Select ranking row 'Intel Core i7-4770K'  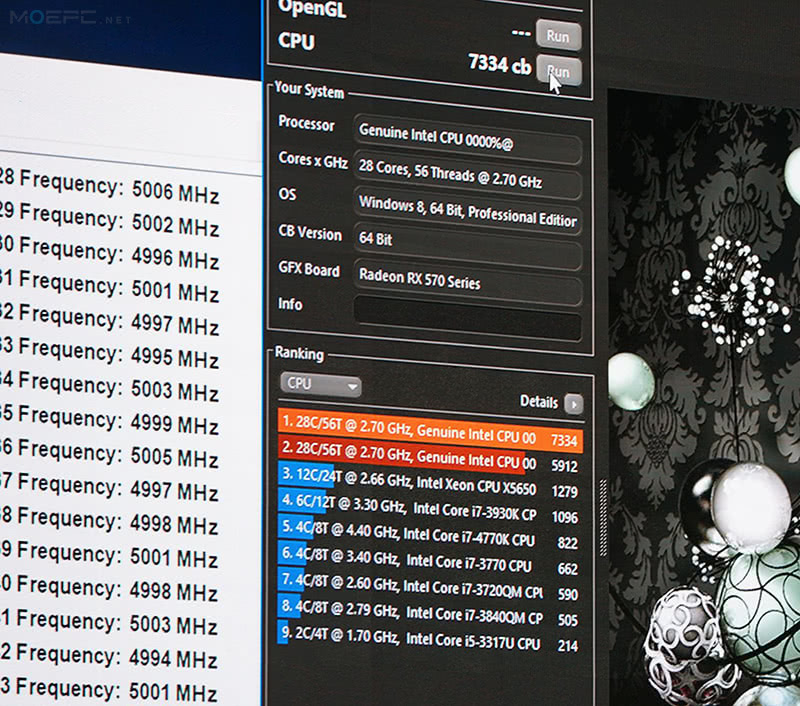pos(430,534)
